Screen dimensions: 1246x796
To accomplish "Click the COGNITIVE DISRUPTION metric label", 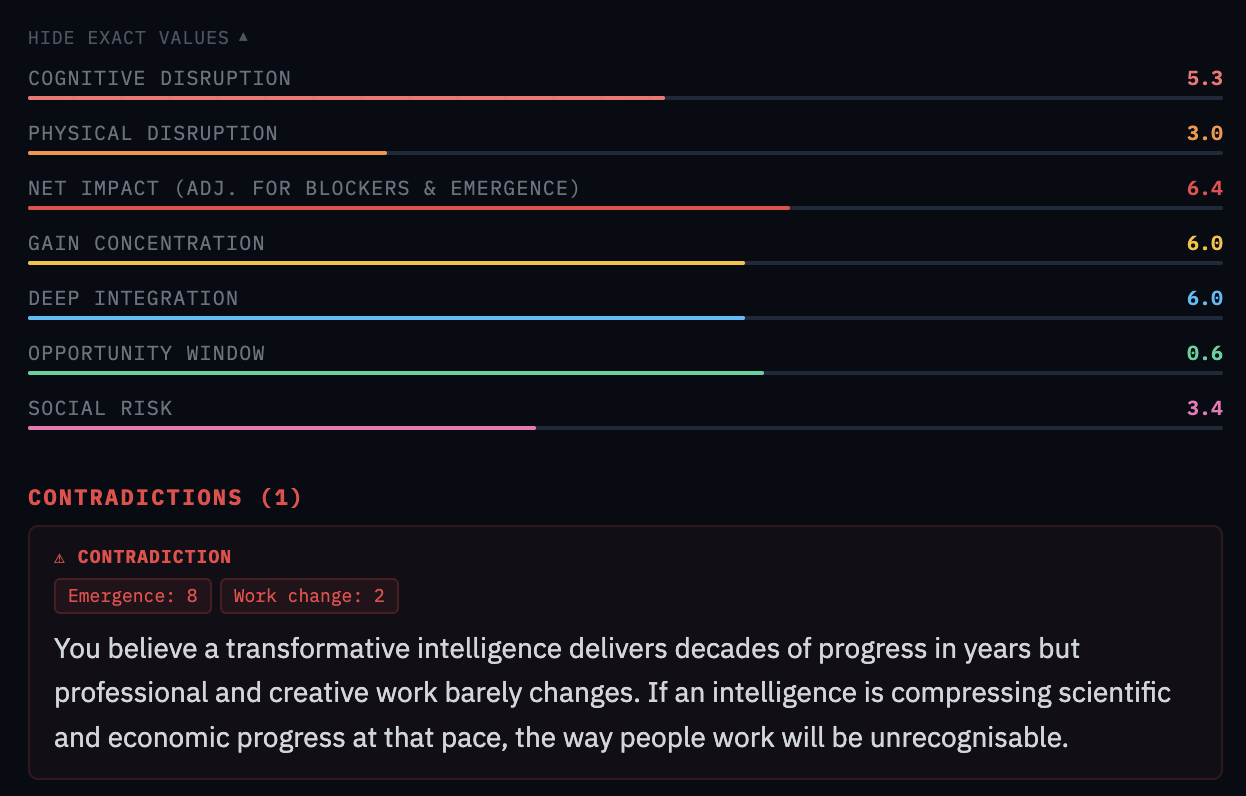I will pyautogui.click(x=160, y=78).
